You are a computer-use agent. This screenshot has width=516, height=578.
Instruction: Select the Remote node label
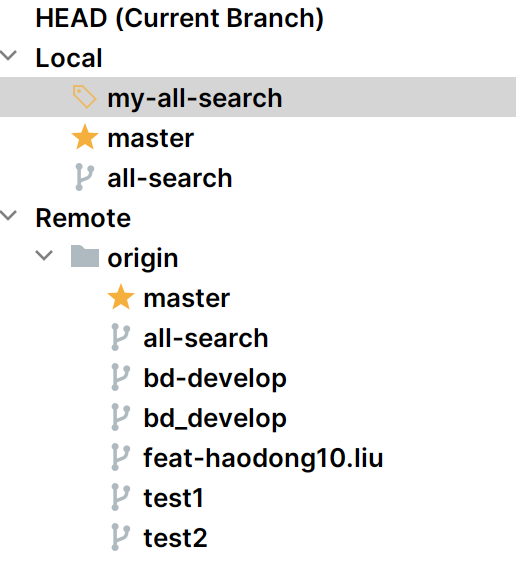click(x=83, y=218)
